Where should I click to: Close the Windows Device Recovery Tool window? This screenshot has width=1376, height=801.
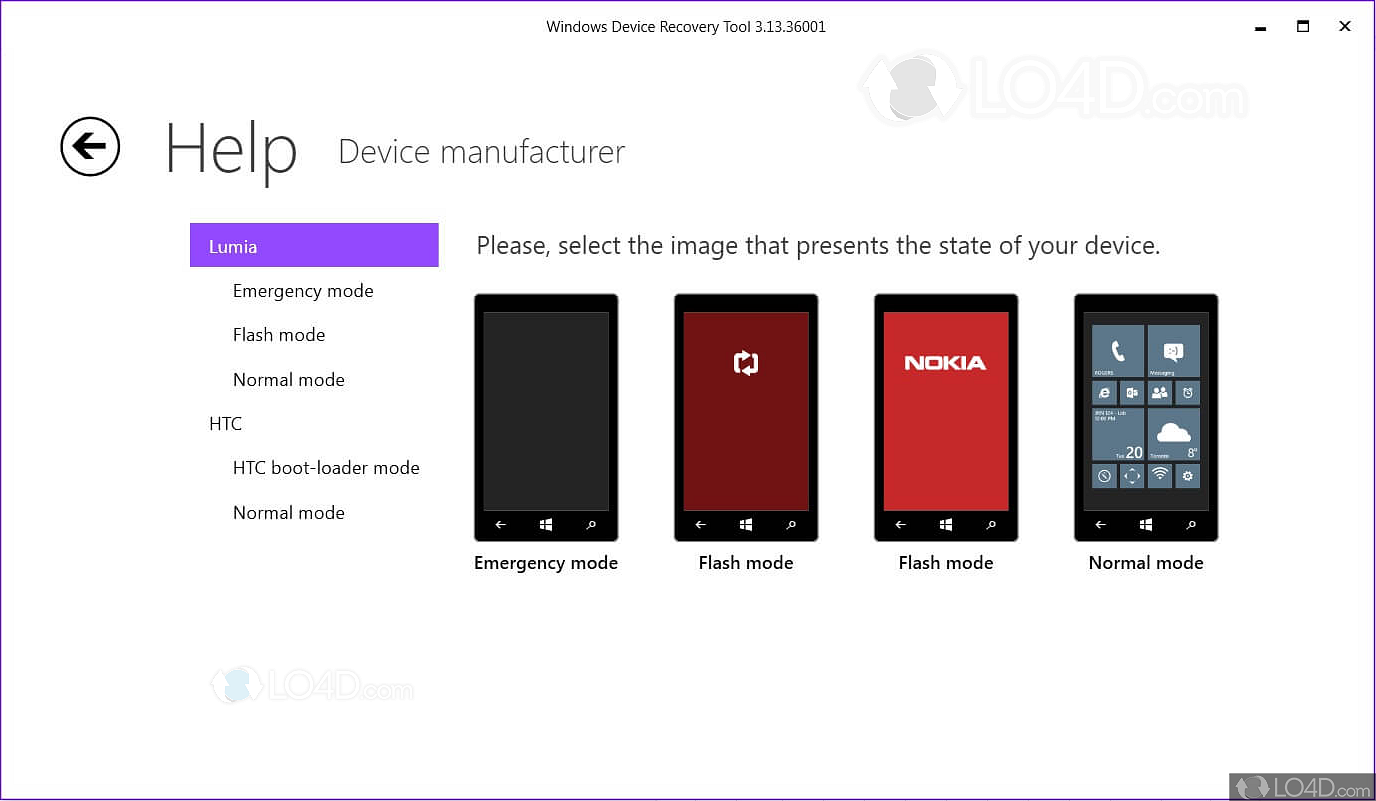[x=1346, y=27]
